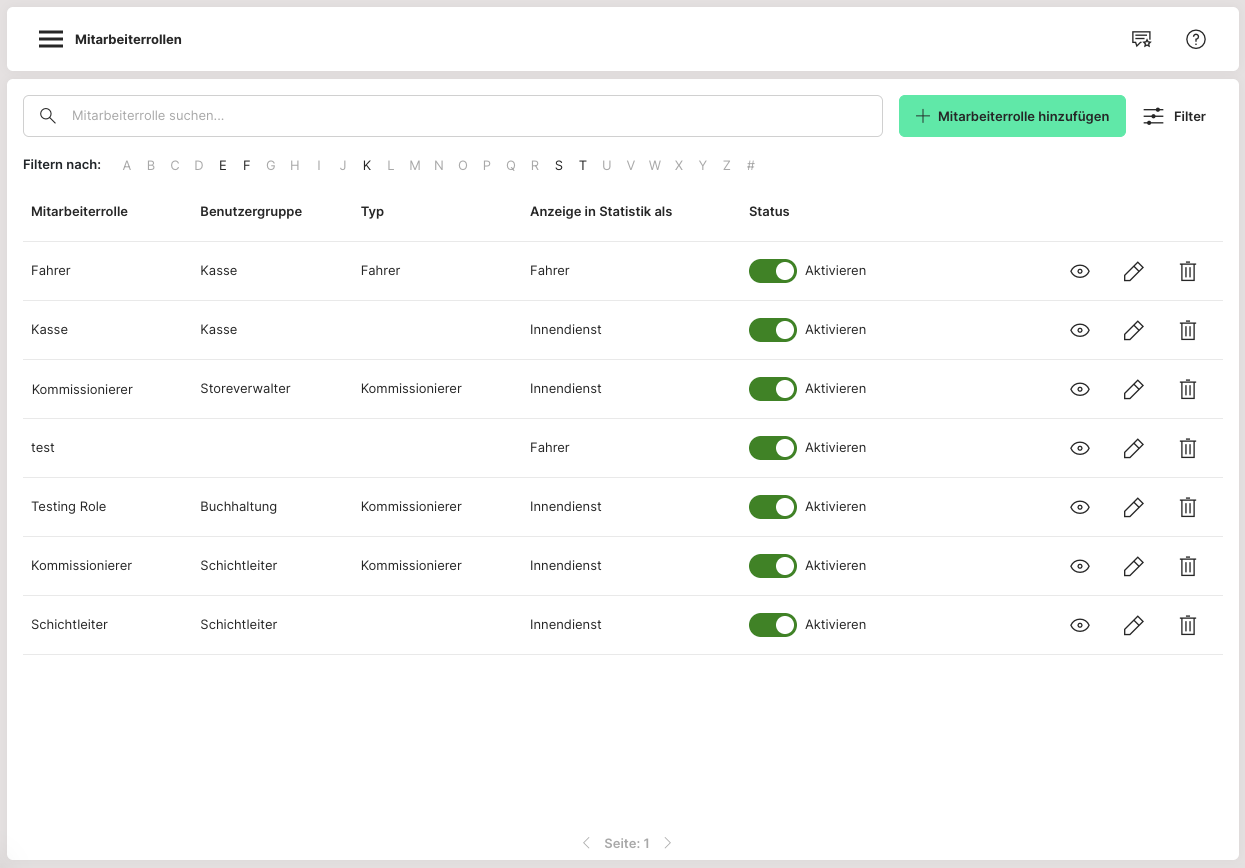Click Mitarbeiterrolle hinzufügen button

pos(1012,116)
